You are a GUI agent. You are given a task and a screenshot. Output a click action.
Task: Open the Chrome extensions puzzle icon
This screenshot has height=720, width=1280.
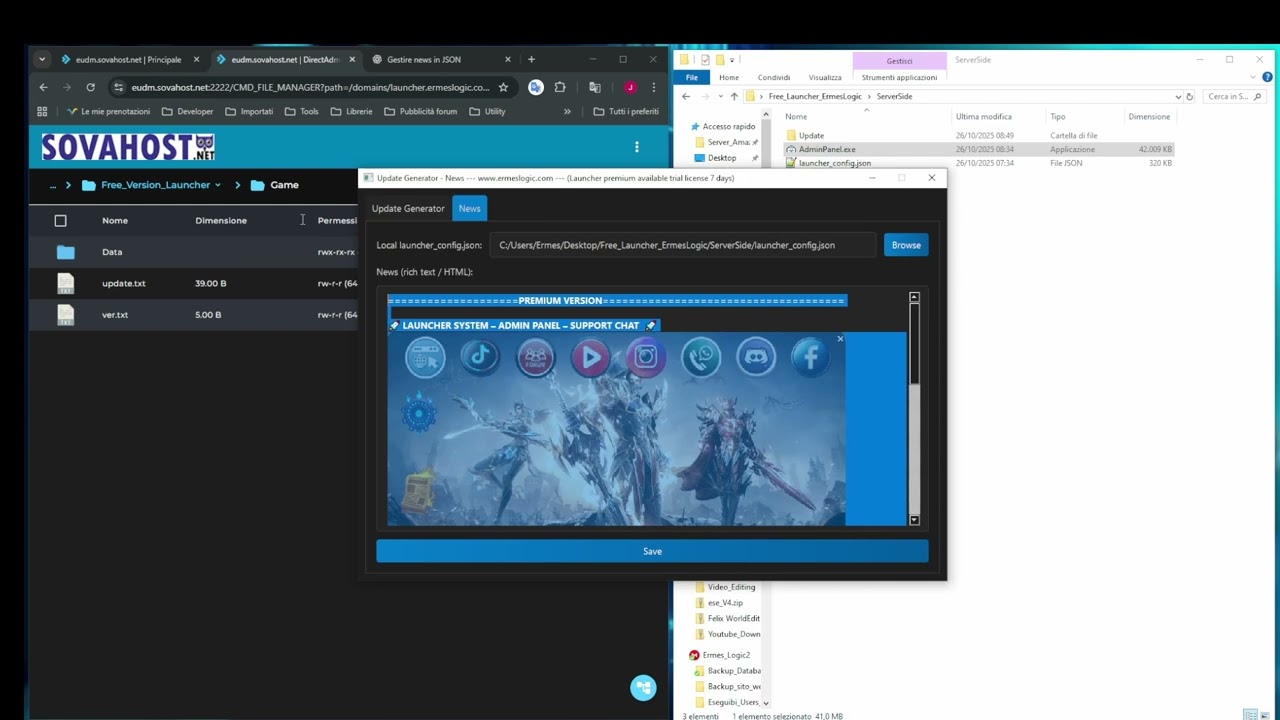tap(560, 87)
